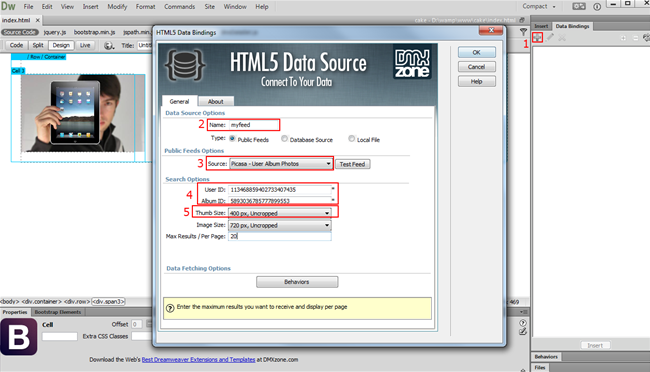Click the Name input field
This screenshot has width=650, height=372.
pyautogui.click(x=254, y=125)
